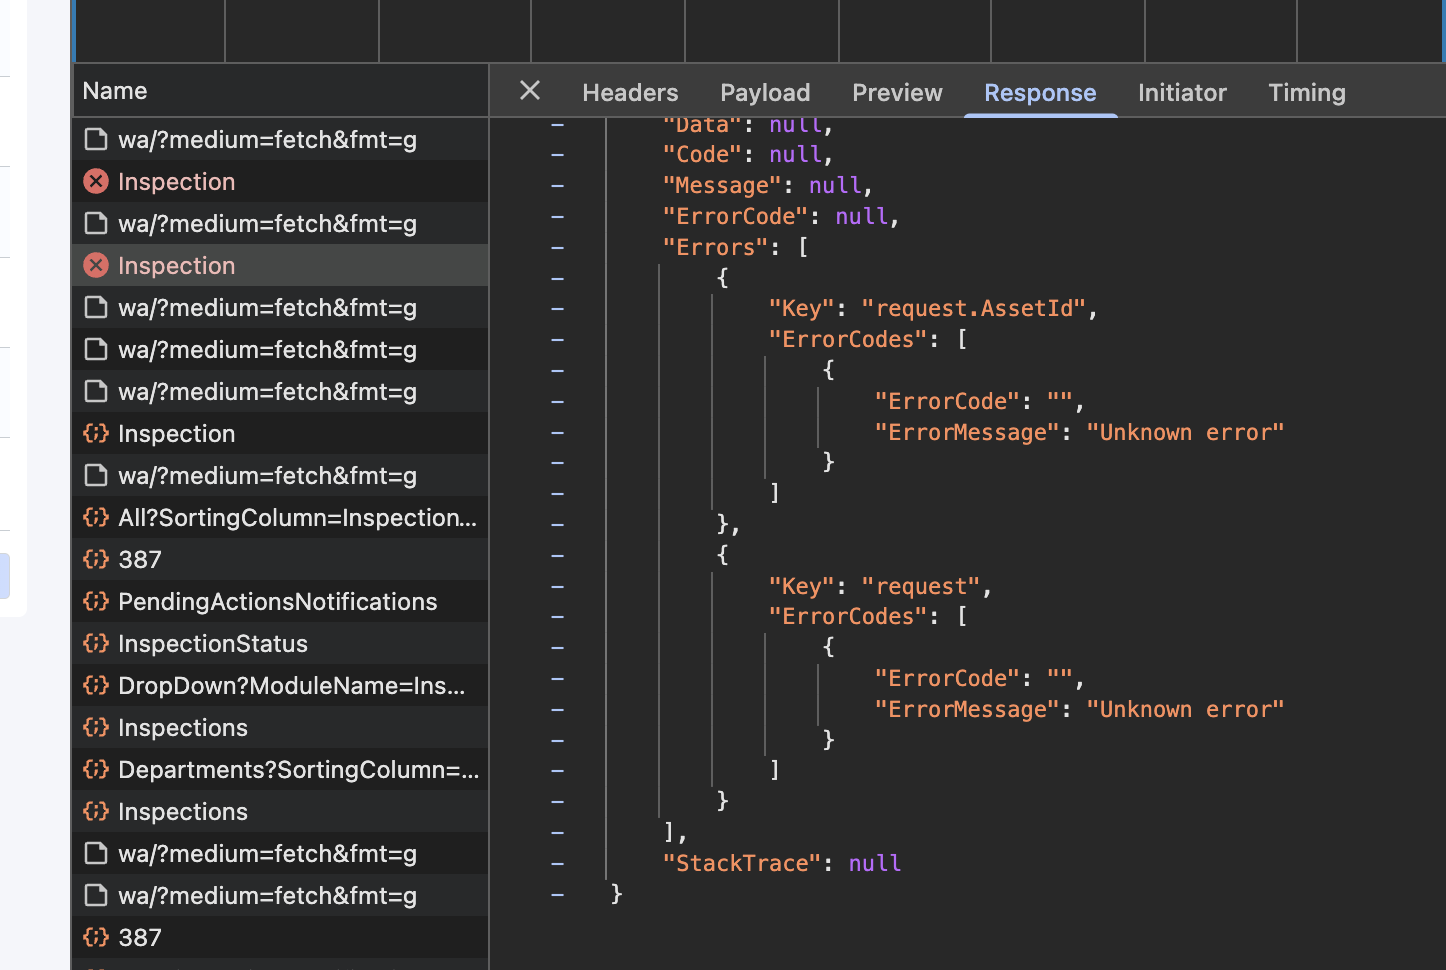1446x970 pixels.
Task: Collapse the "Errors" array using its fold marker
Action: pos(558,247)
